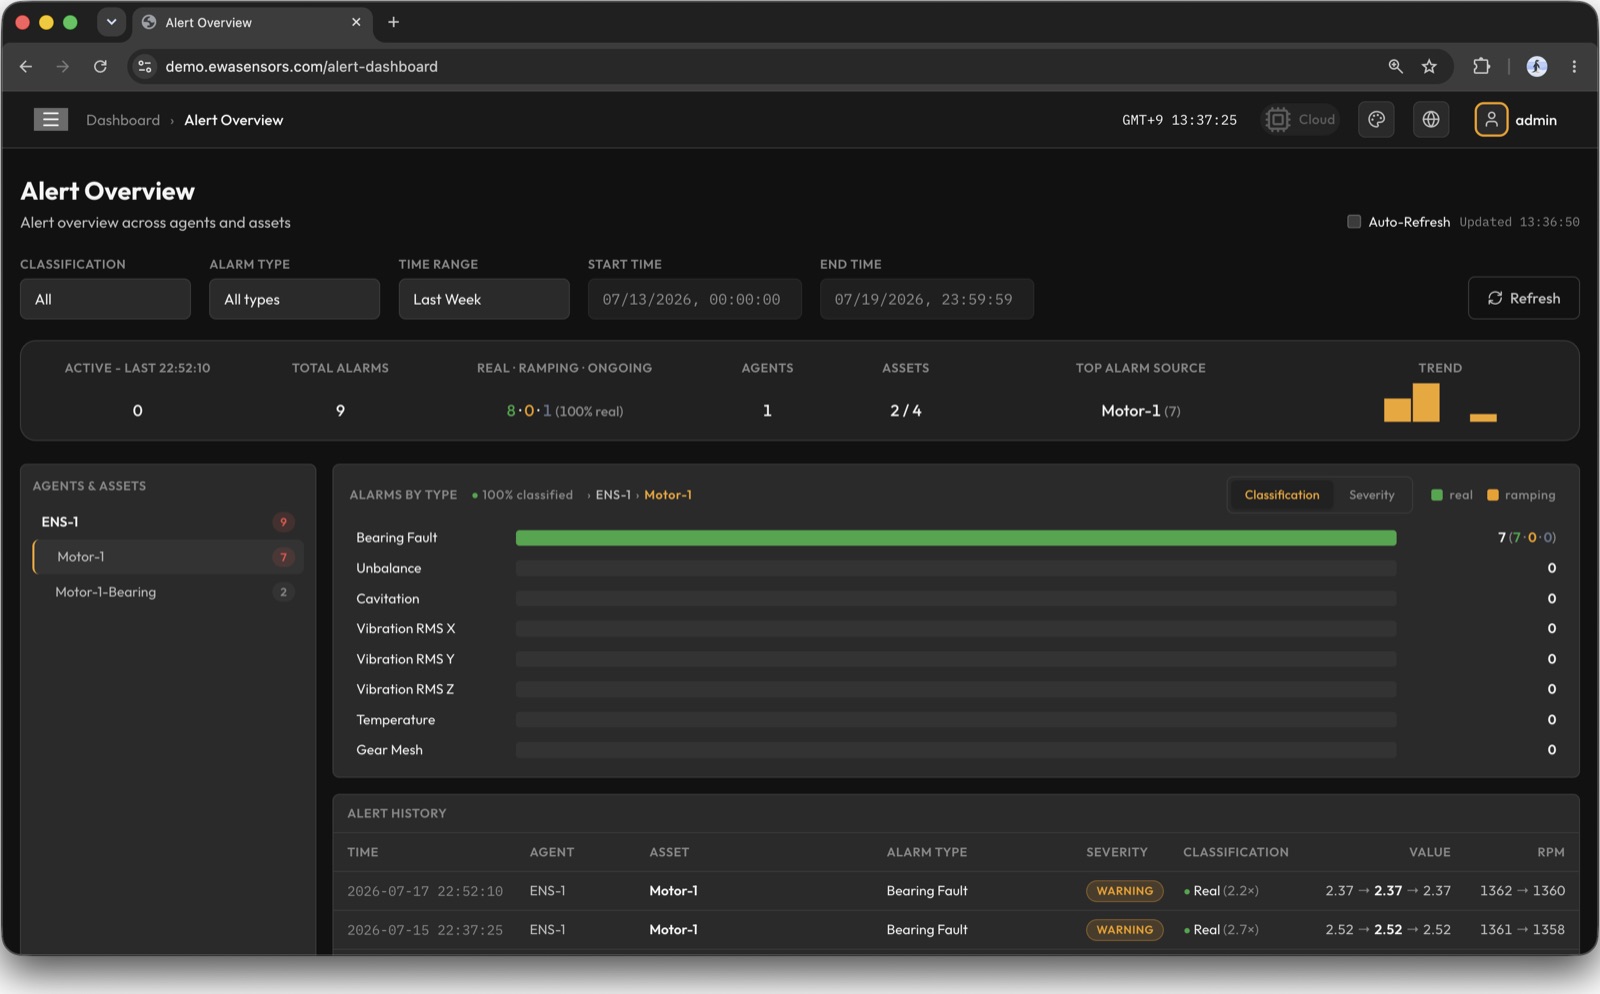Image resolution: width=1600 pixels, height=994 pixels.
Task: Open the hamburger sidebar menu
Action: pyautogui.click(x=51, y=120)
